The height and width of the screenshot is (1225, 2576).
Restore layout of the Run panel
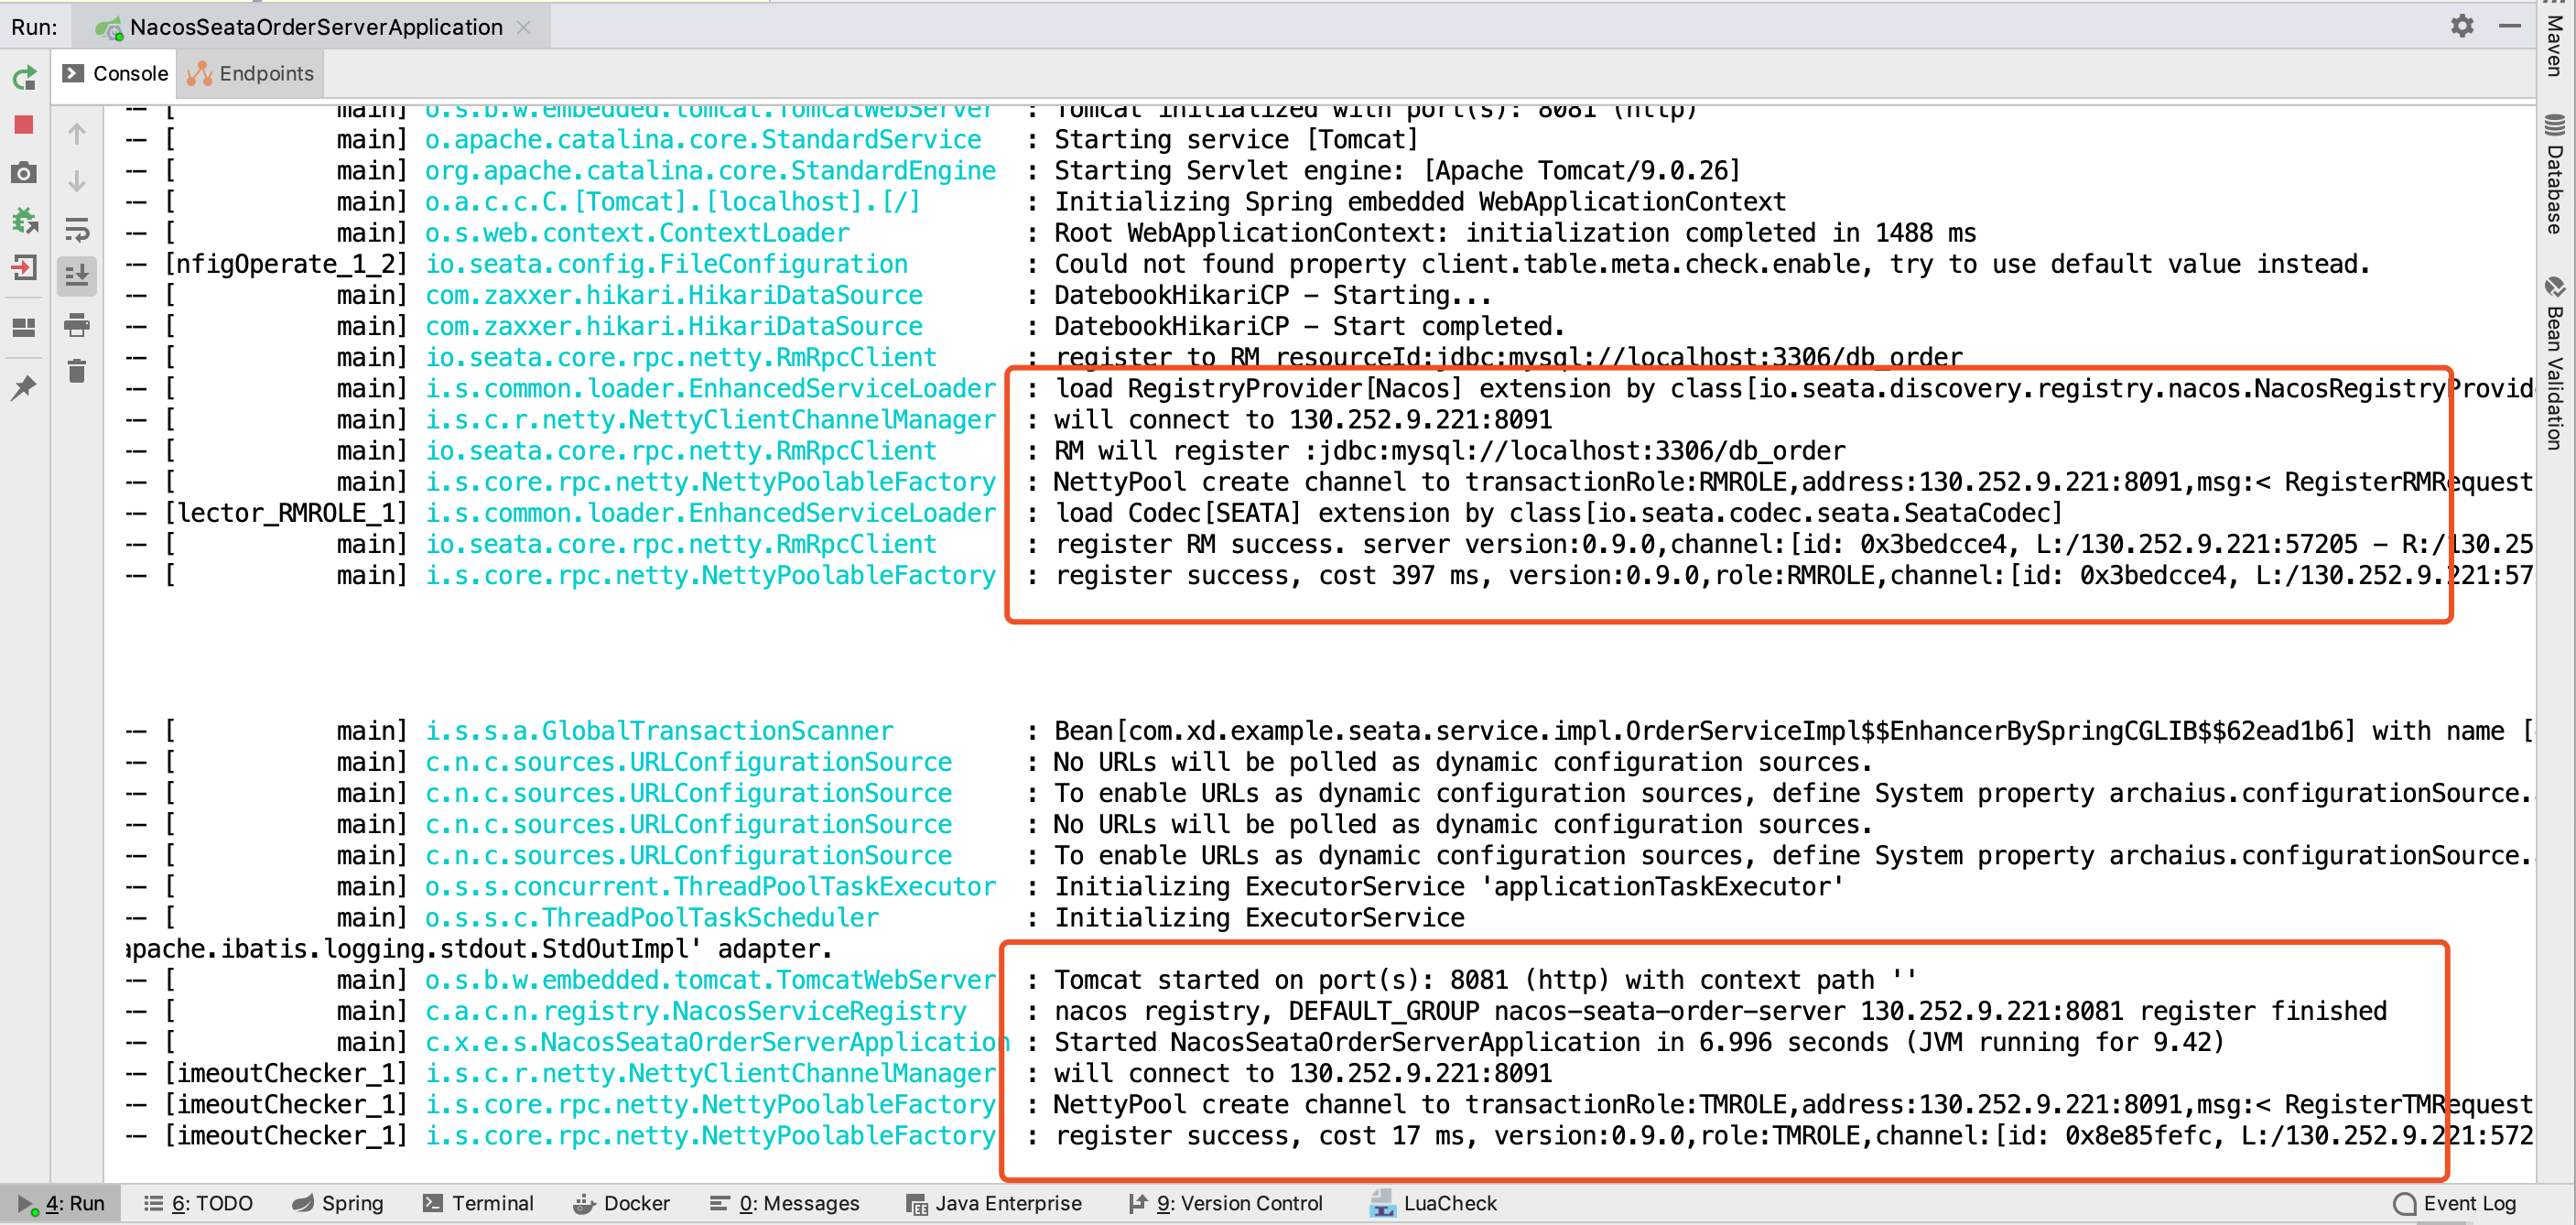point(24,327)
